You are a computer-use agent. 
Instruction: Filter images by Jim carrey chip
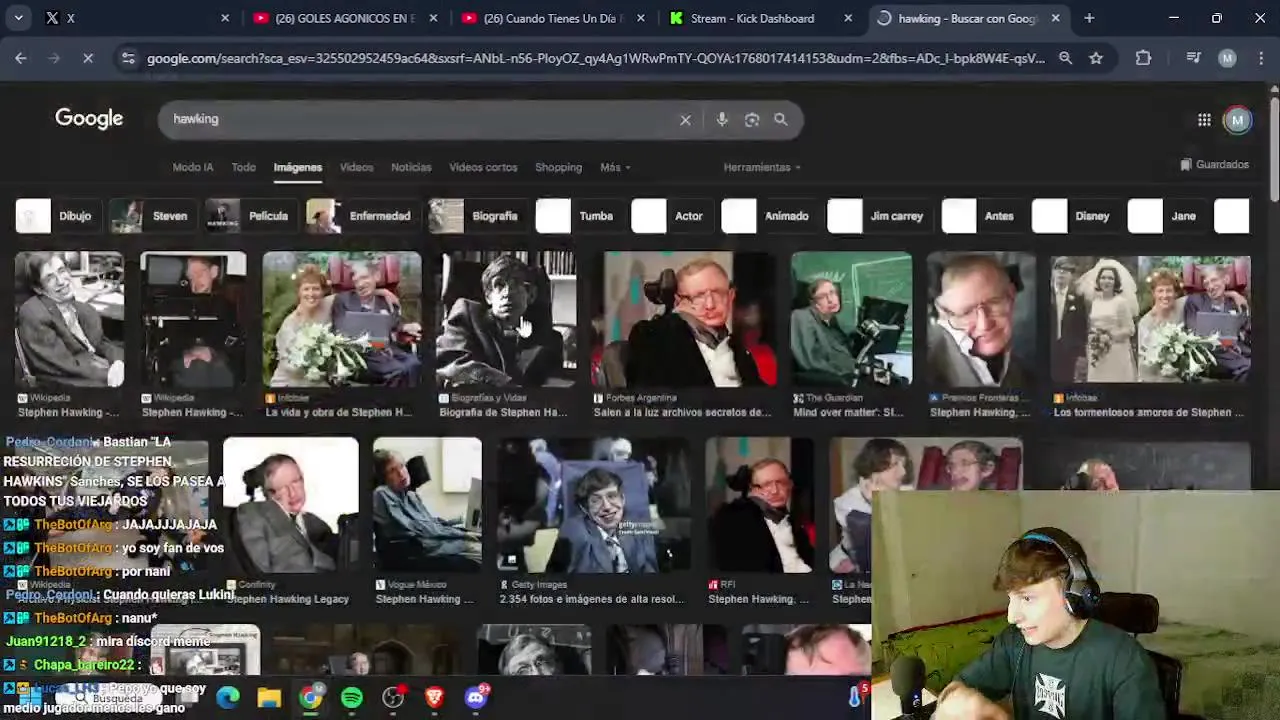point(879,216)
